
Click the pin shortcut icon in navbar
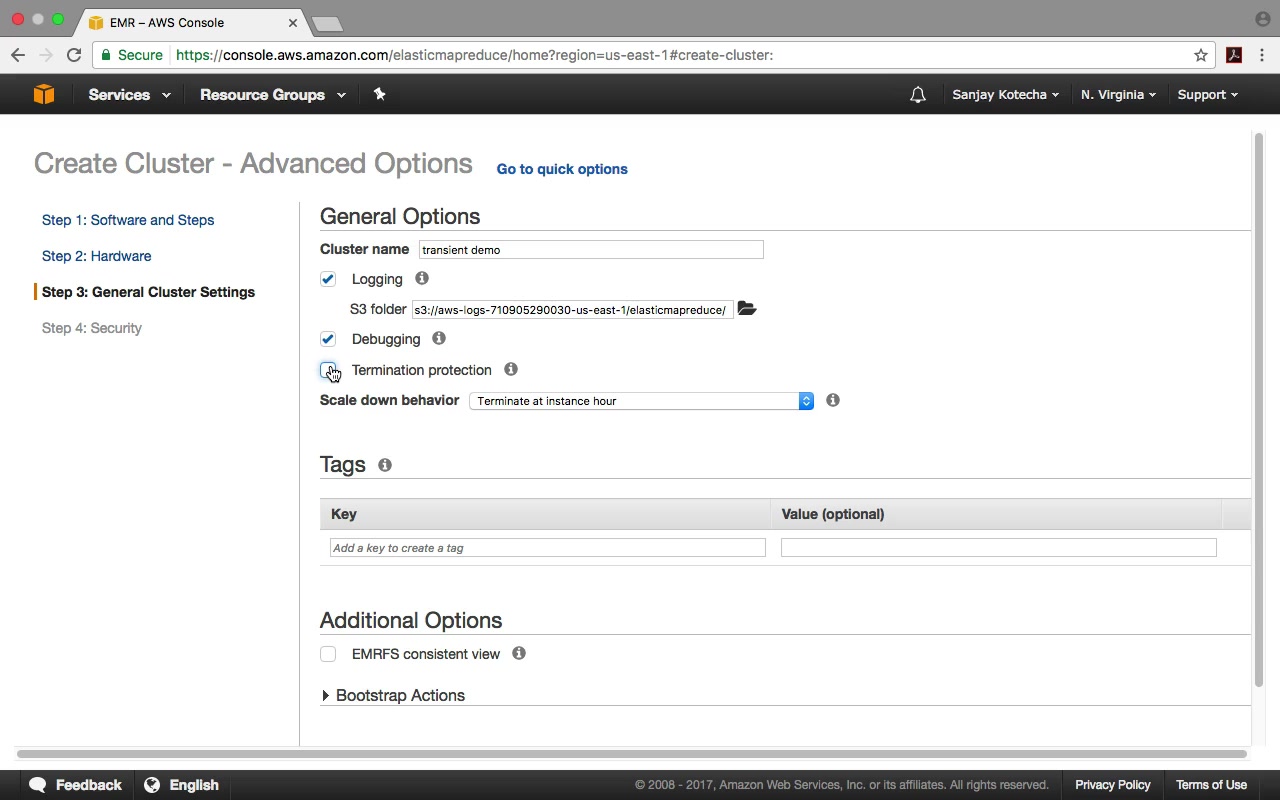(x=379, y=94)
